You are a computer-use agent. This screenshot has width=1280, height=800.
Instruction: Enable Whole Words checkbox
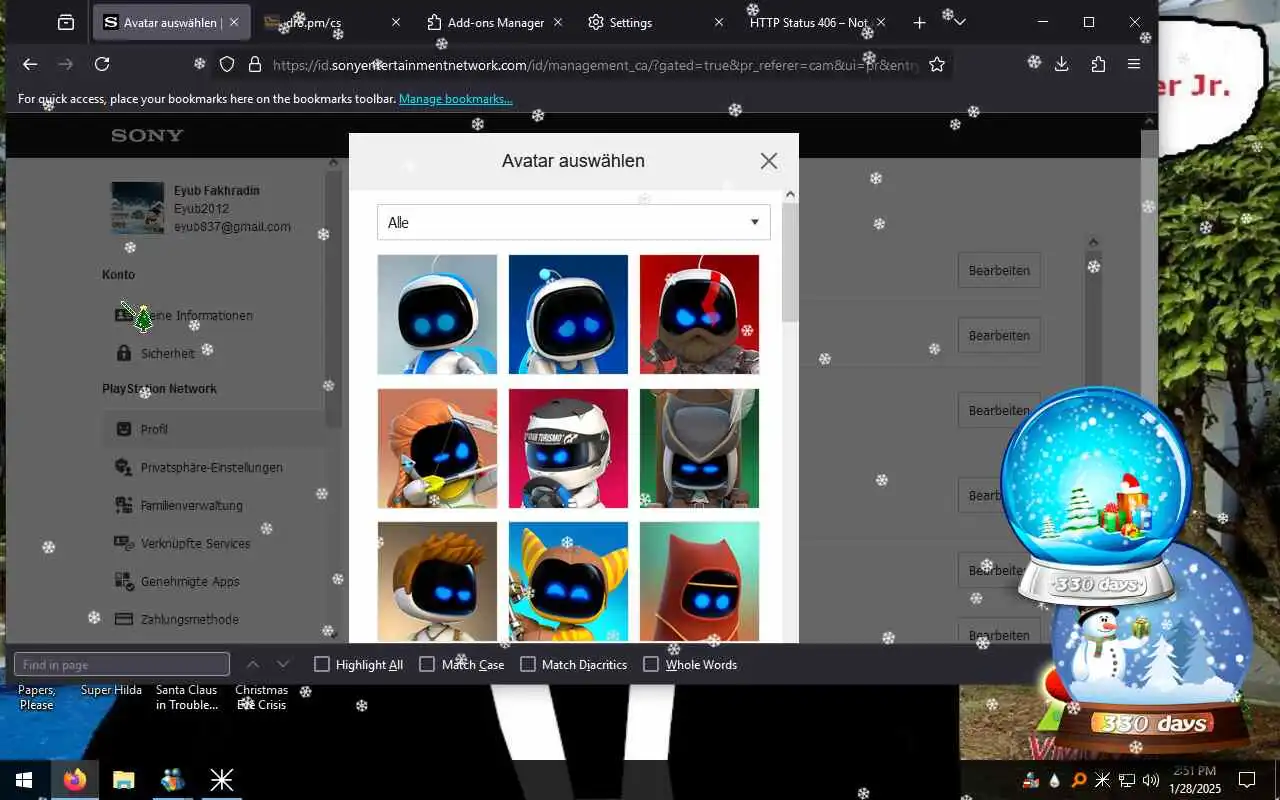tap(651, 664)
